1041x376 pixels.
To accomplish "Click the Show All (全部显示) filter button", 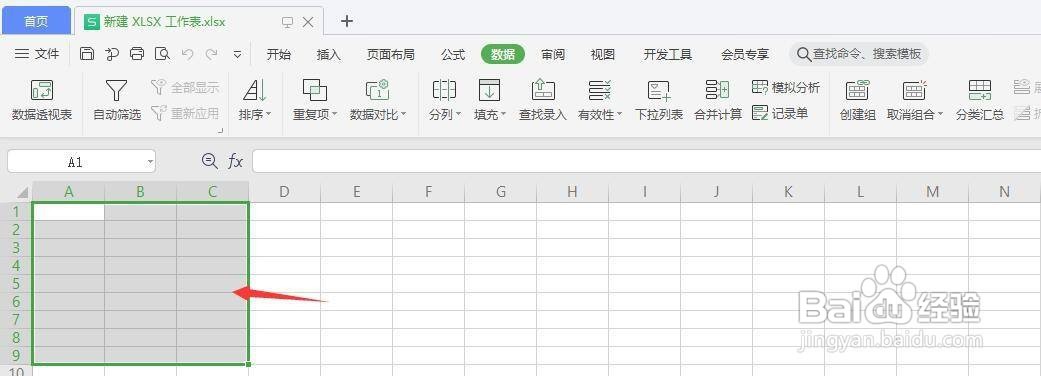I will [x=185, y=87].
